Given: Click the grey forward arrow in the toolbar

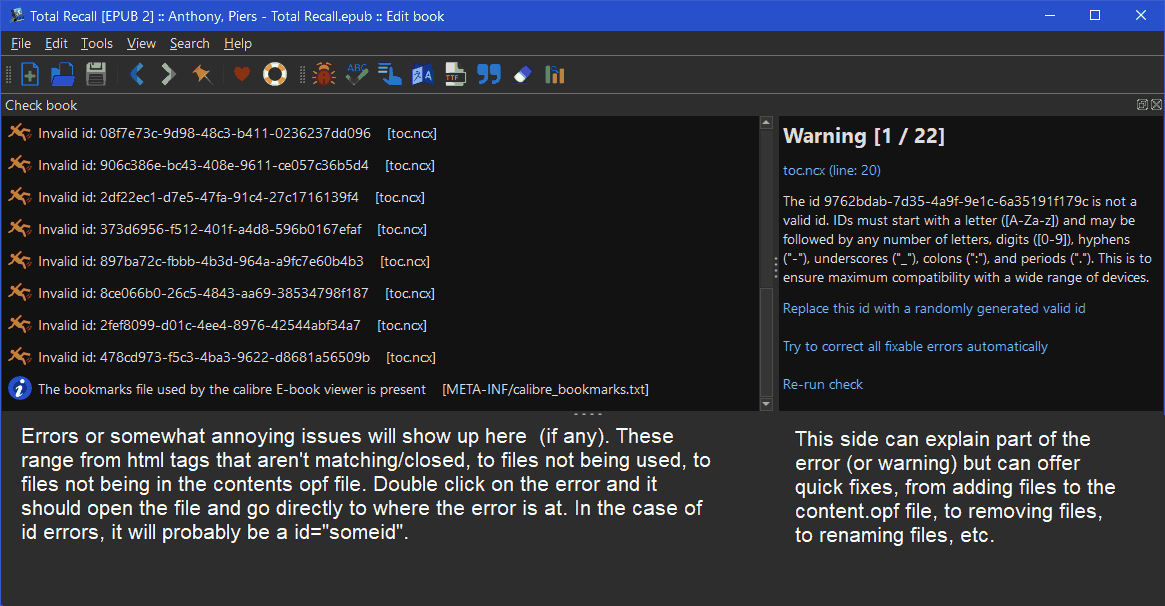Looking at the screenshot, I should (x=169, y=74).
